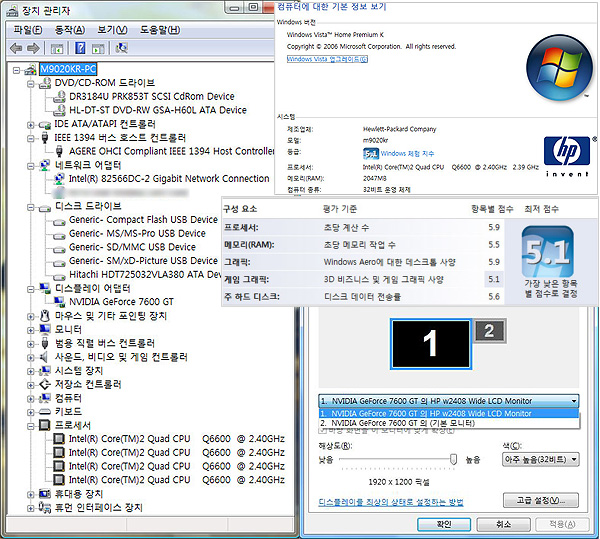Click the IDE ATA/ATAPI 컨트롤러 category icon

coord(45,125)
